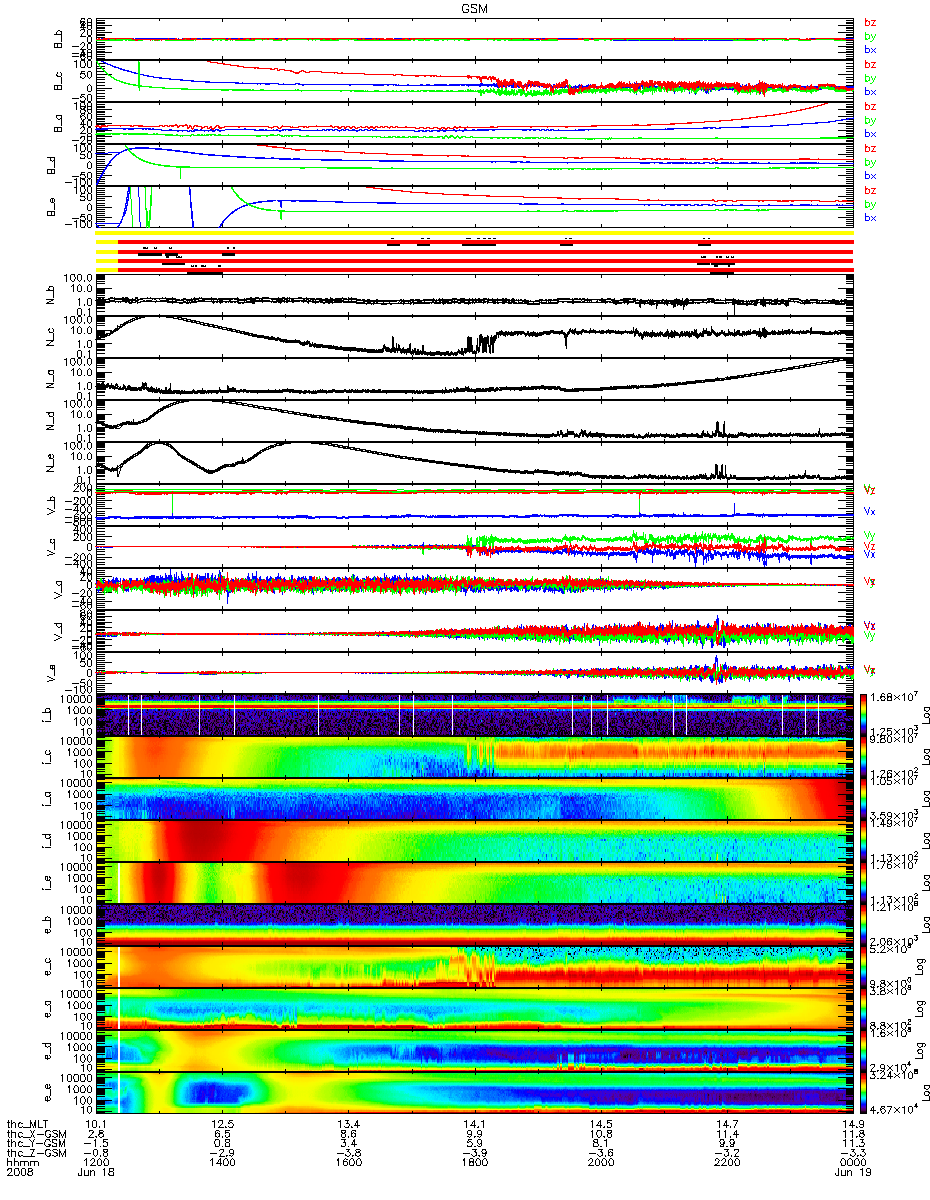This screenshot has height=1200, width=930.
Task: Click the Z-GSM value -3.8
Action: coord(348,1154)
